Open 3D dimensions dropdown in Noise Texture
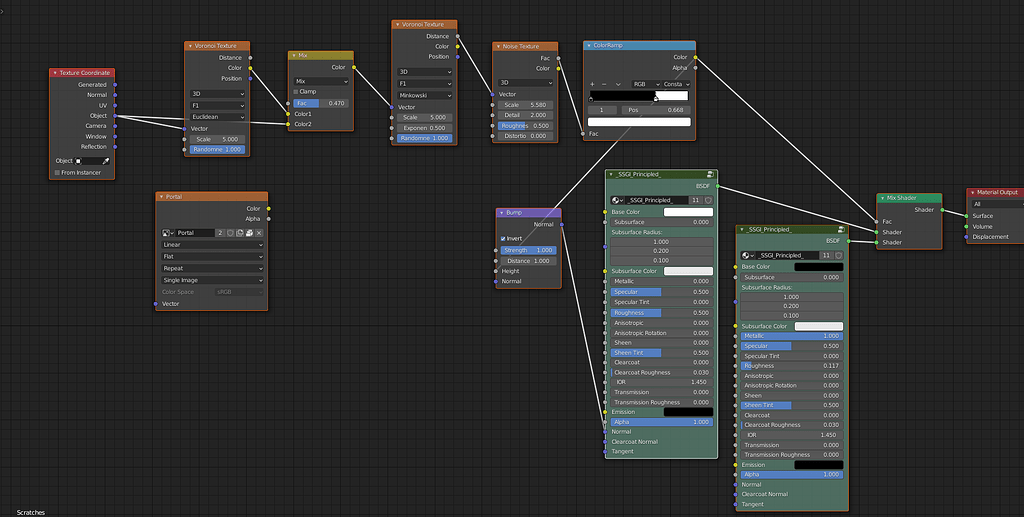This screenshot has height=517, width=1024. 525,83
